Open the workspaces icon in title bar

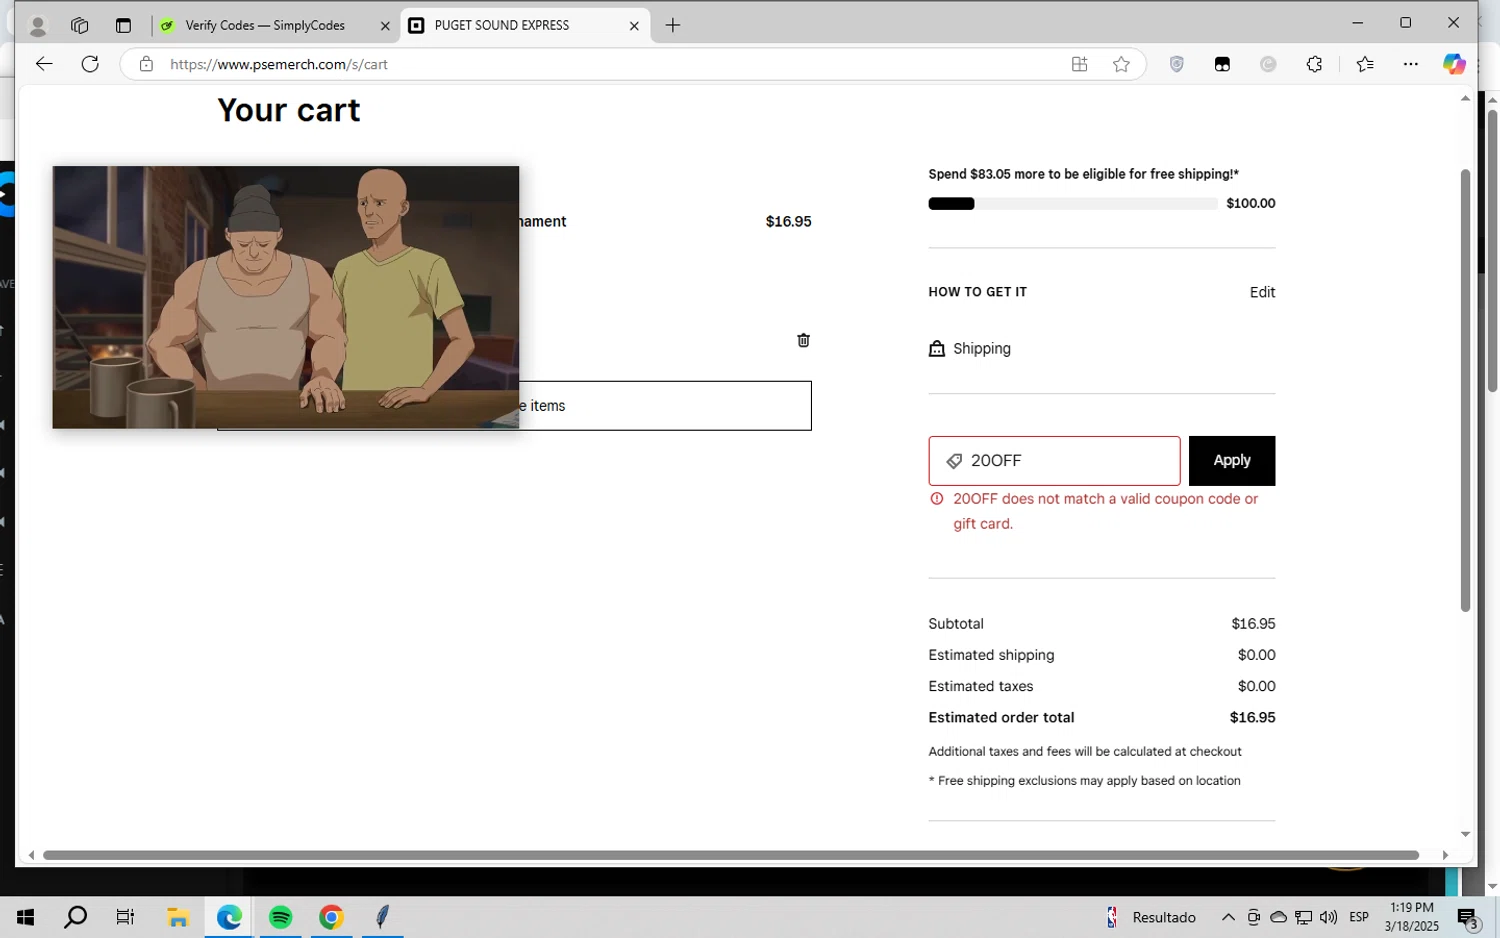[x=80, y=26]
